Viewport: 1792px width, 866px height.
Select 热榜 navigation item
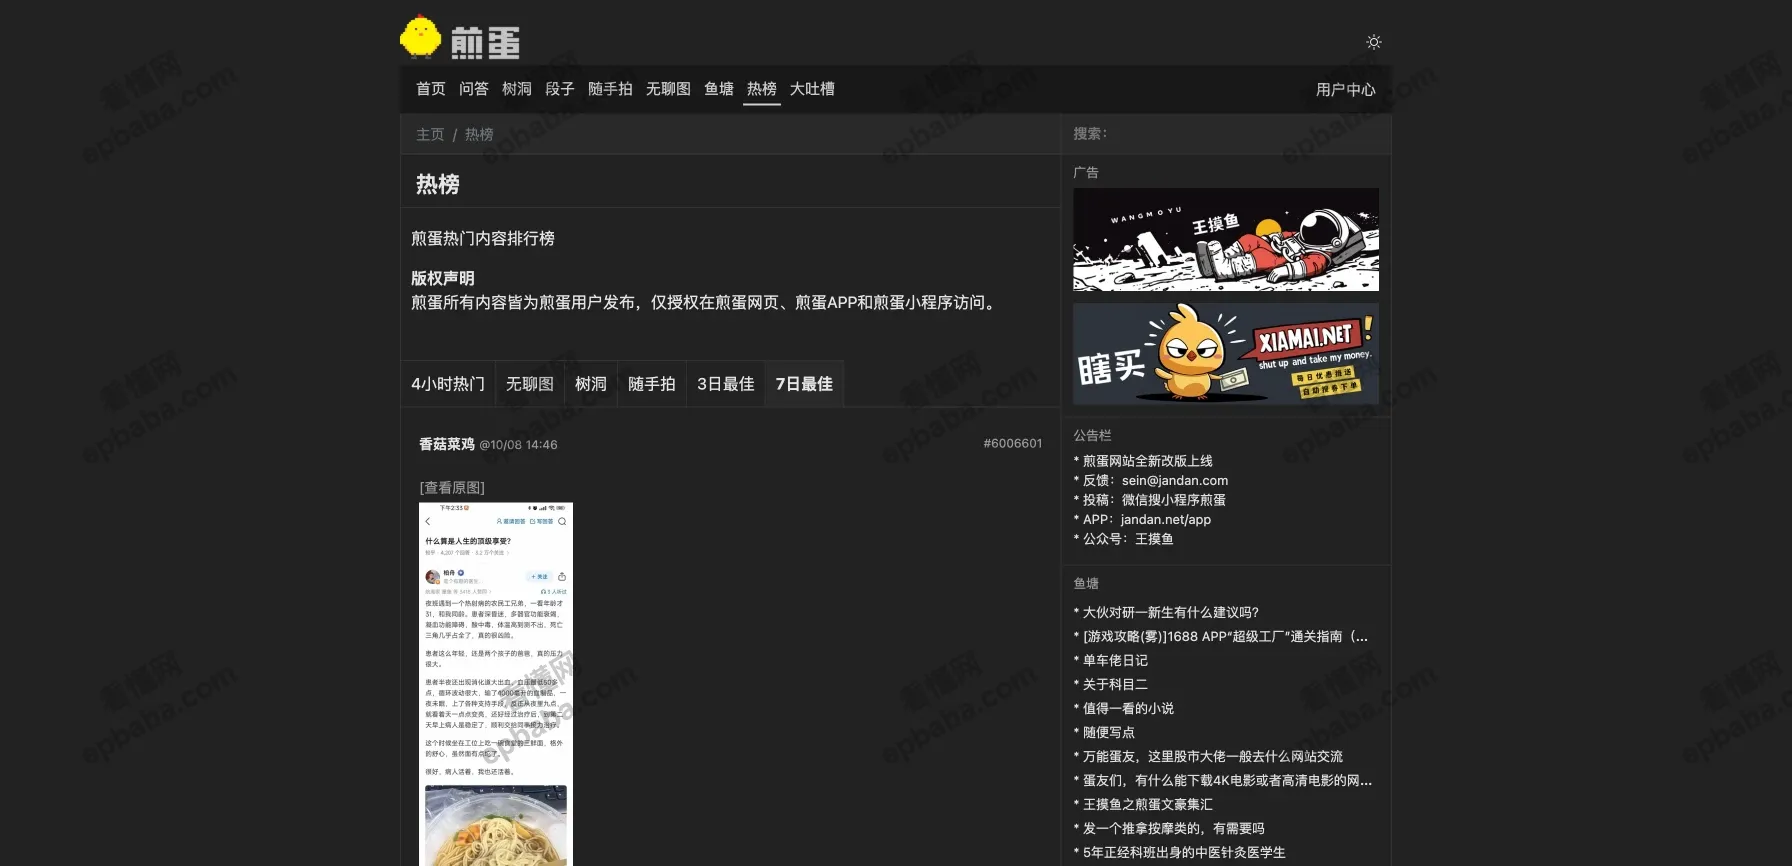(x=762, y=89)
